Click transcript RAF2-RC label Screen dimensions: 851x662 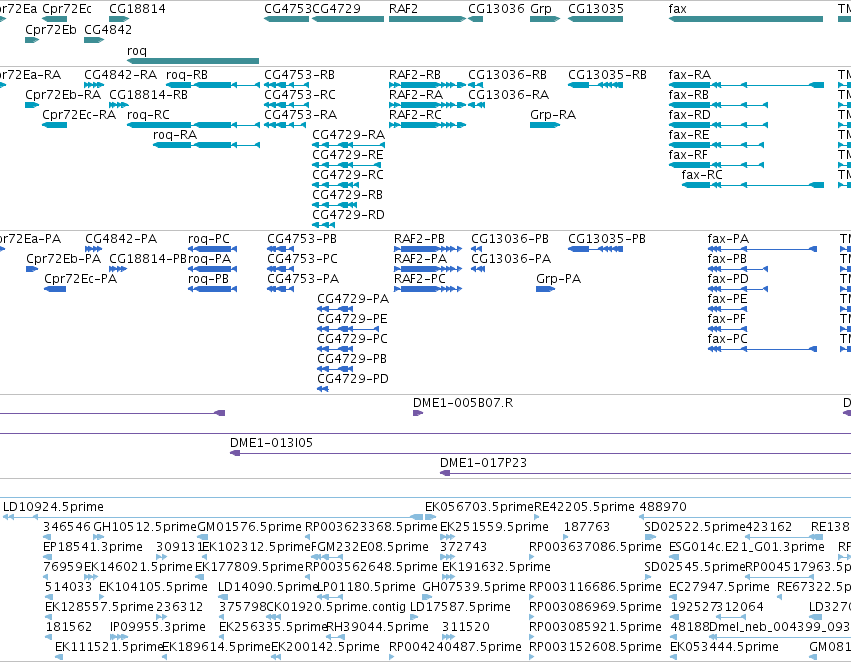[415, 115]
